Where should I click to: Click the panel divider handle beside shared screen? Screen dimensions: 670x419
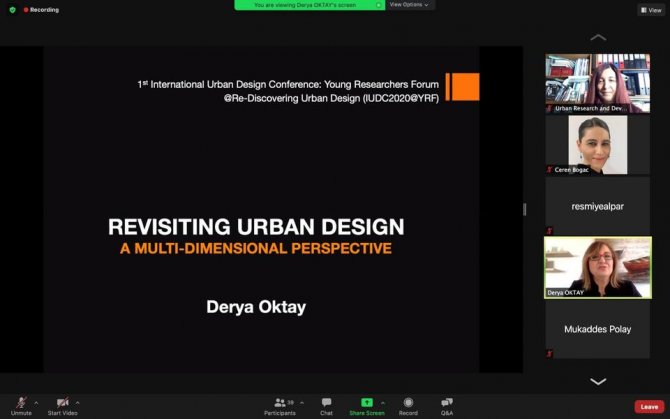click(x=525, y=209)
